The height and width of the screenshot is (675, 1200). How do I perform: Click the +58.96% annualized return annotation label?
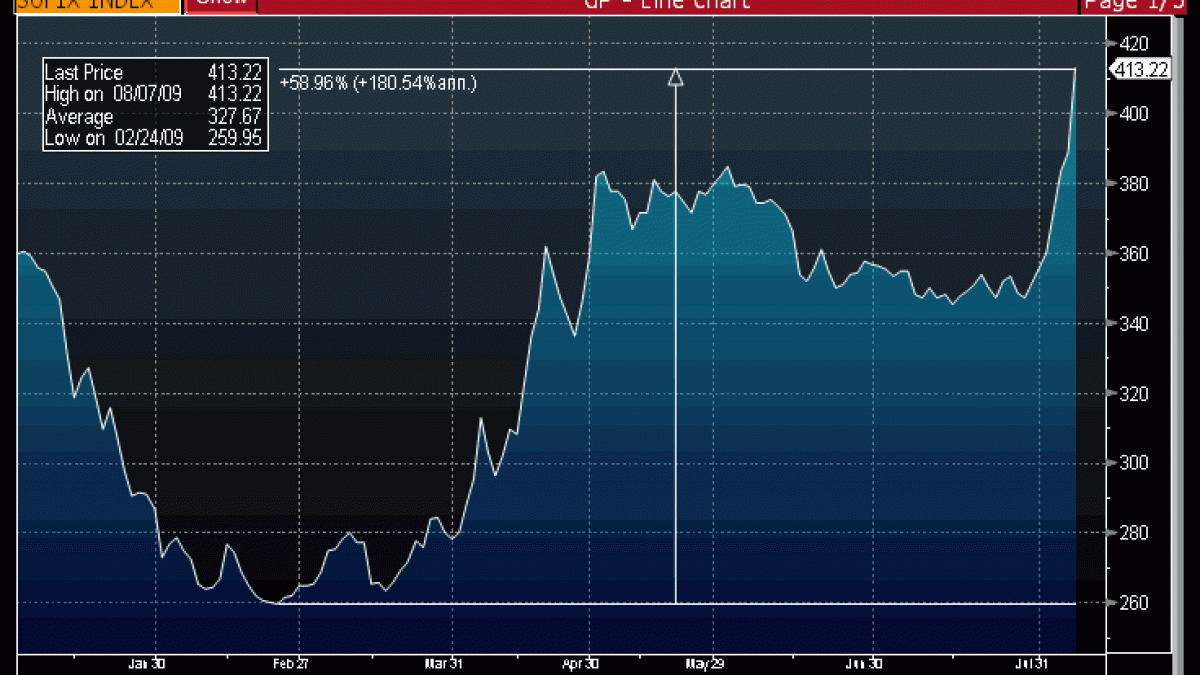[379, 82]
